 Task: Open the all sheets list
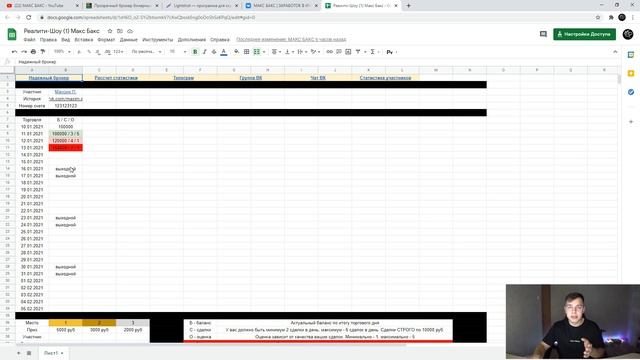[29, 353]
